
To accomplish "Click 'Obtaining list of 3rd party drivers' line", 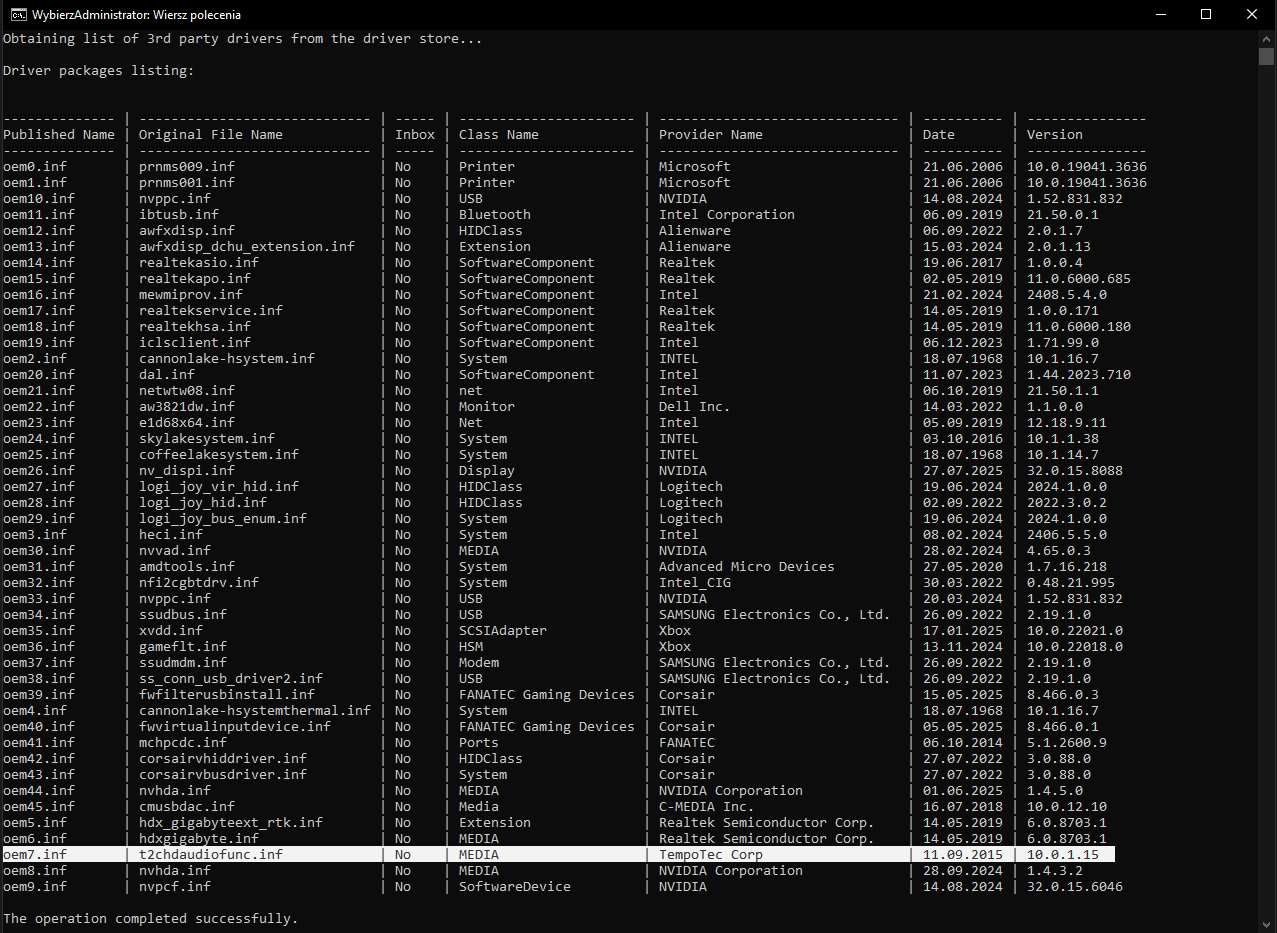I will pyautogui.click(x=243, y=39).
